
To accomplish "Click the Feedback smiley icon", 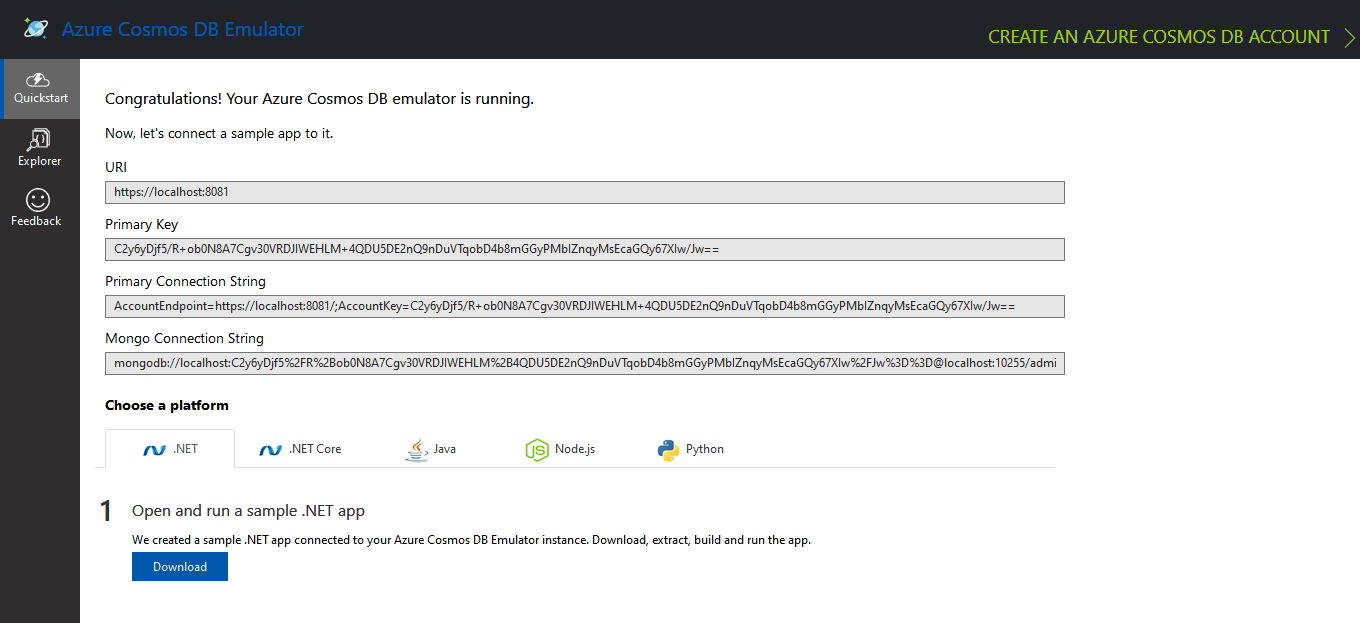I will pos(37,200).
